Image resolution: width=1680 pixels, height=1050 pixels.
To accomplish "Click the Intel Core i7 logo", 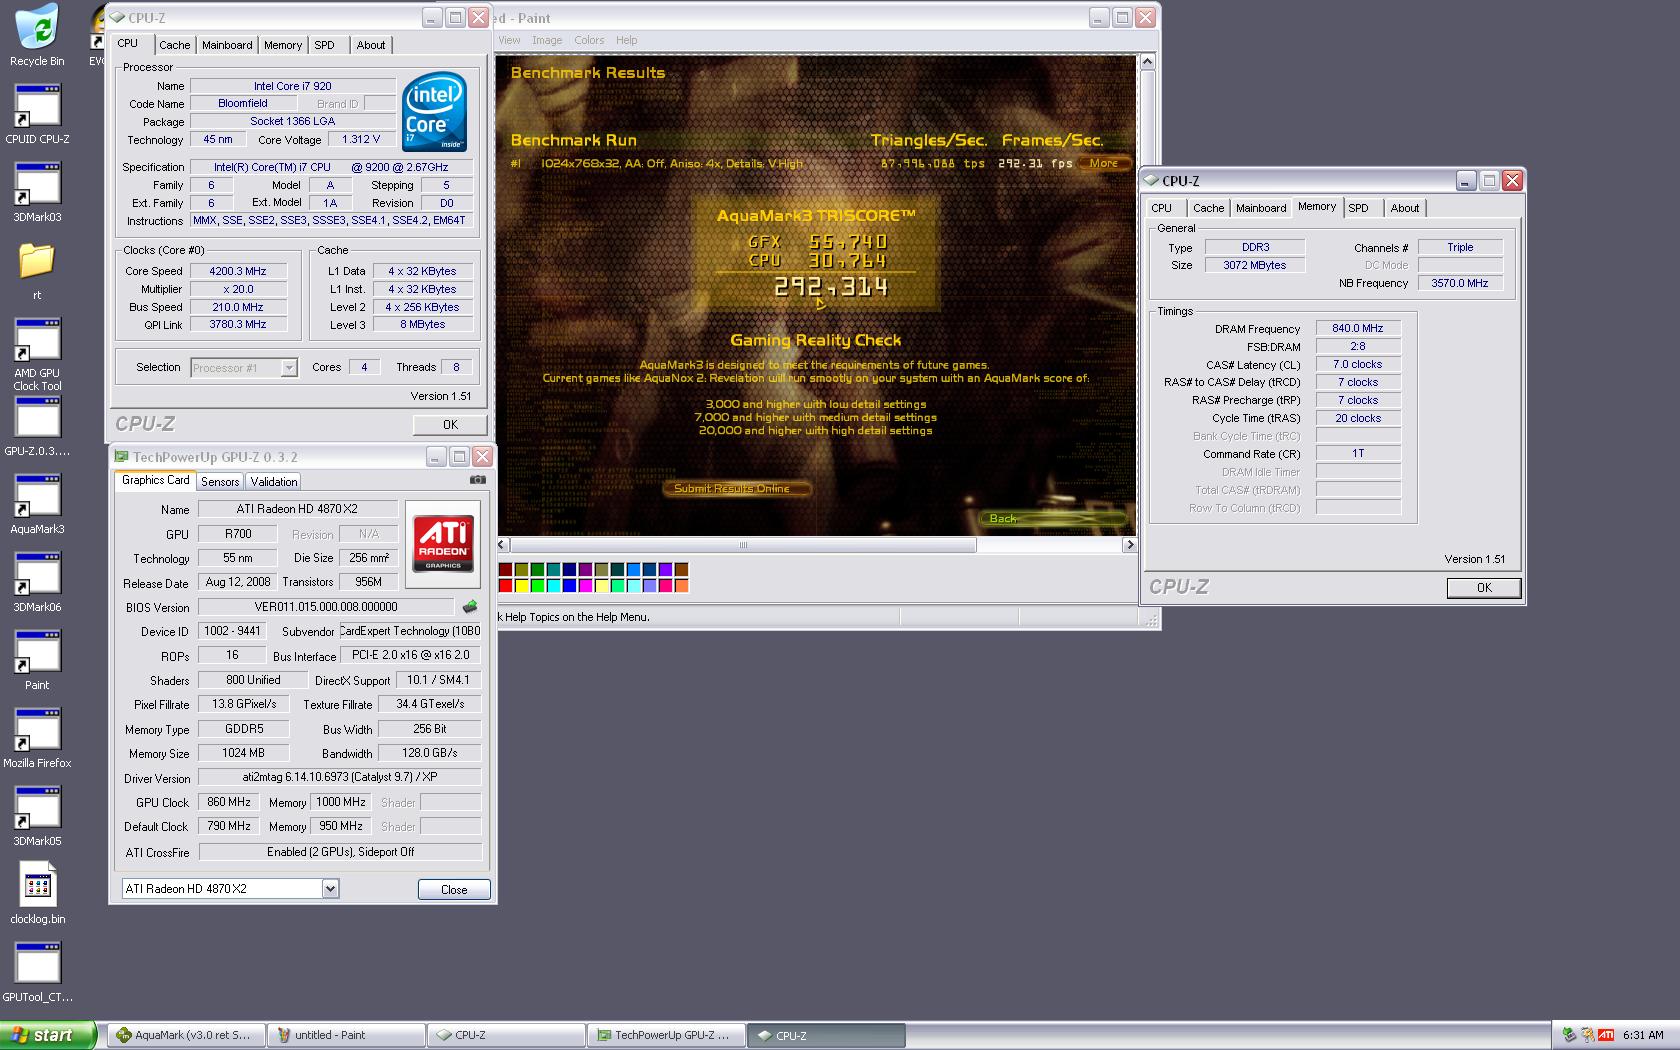I will 434,112.
